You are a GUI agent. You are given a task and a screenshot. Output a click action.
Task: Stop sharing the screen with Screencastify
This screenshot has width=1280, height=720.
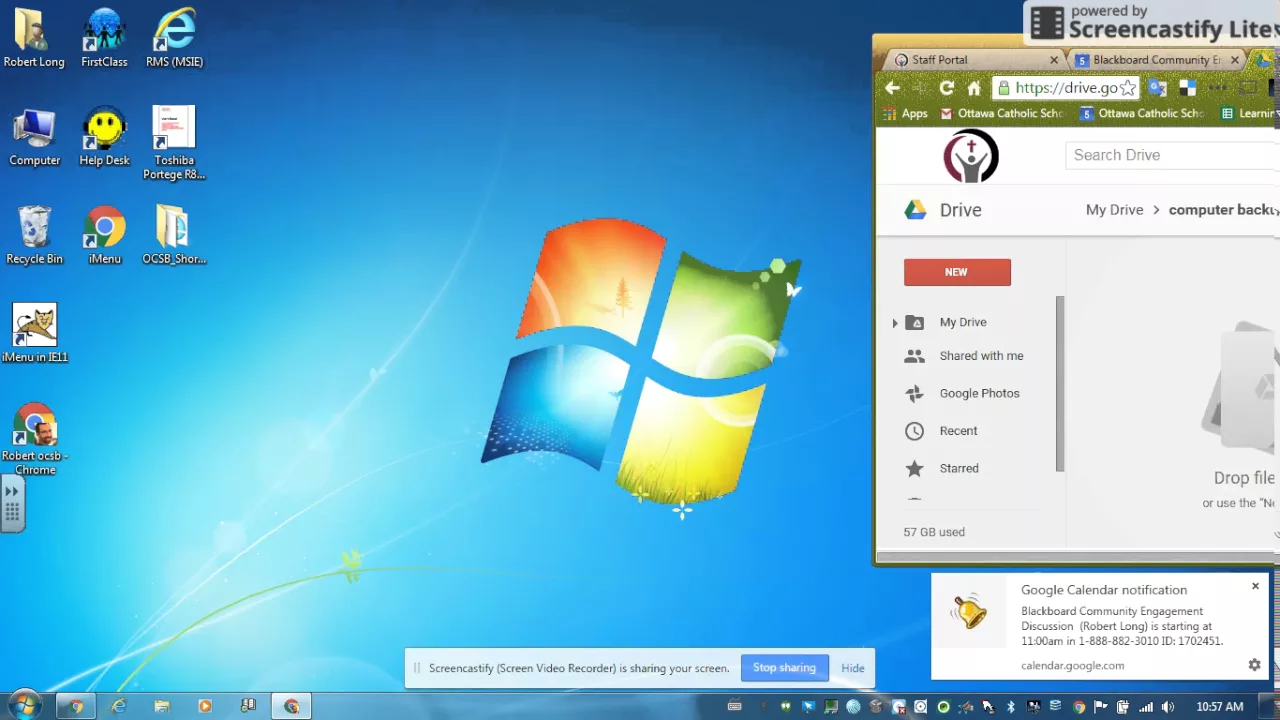[784, 668]
